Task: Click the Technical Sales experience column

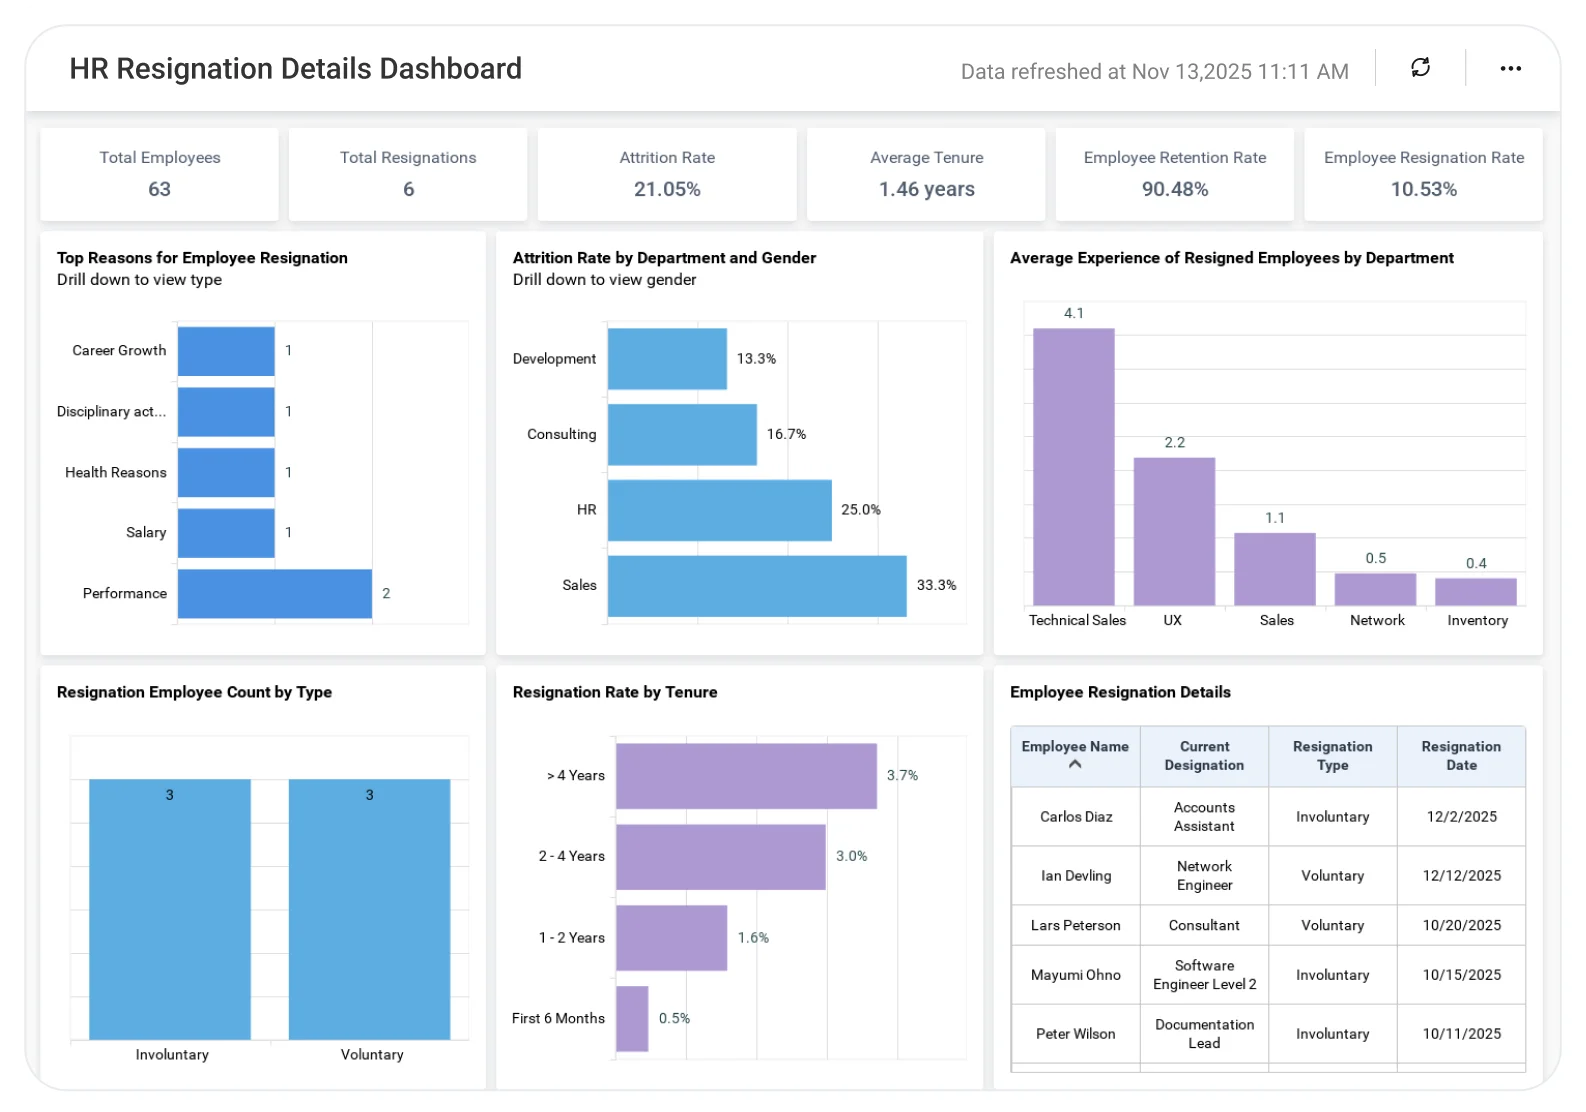Action: [1074, 467]
